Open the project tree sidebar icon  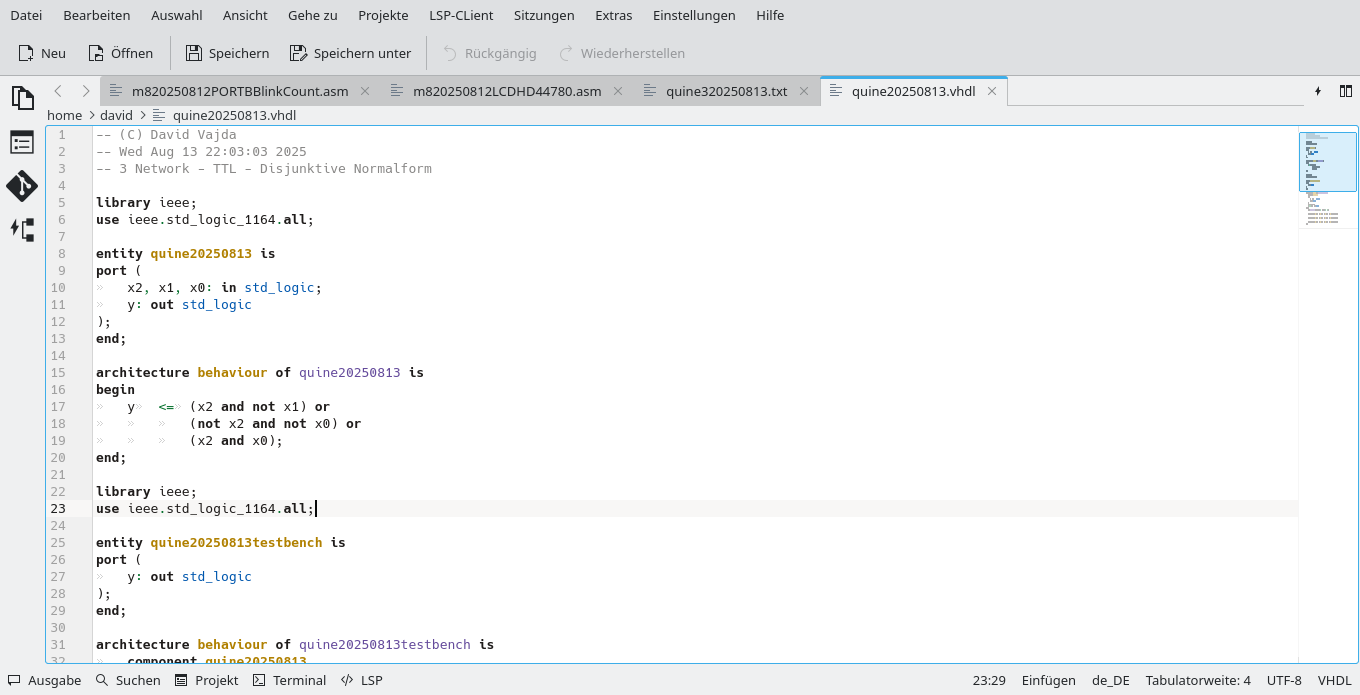(22, 142)
